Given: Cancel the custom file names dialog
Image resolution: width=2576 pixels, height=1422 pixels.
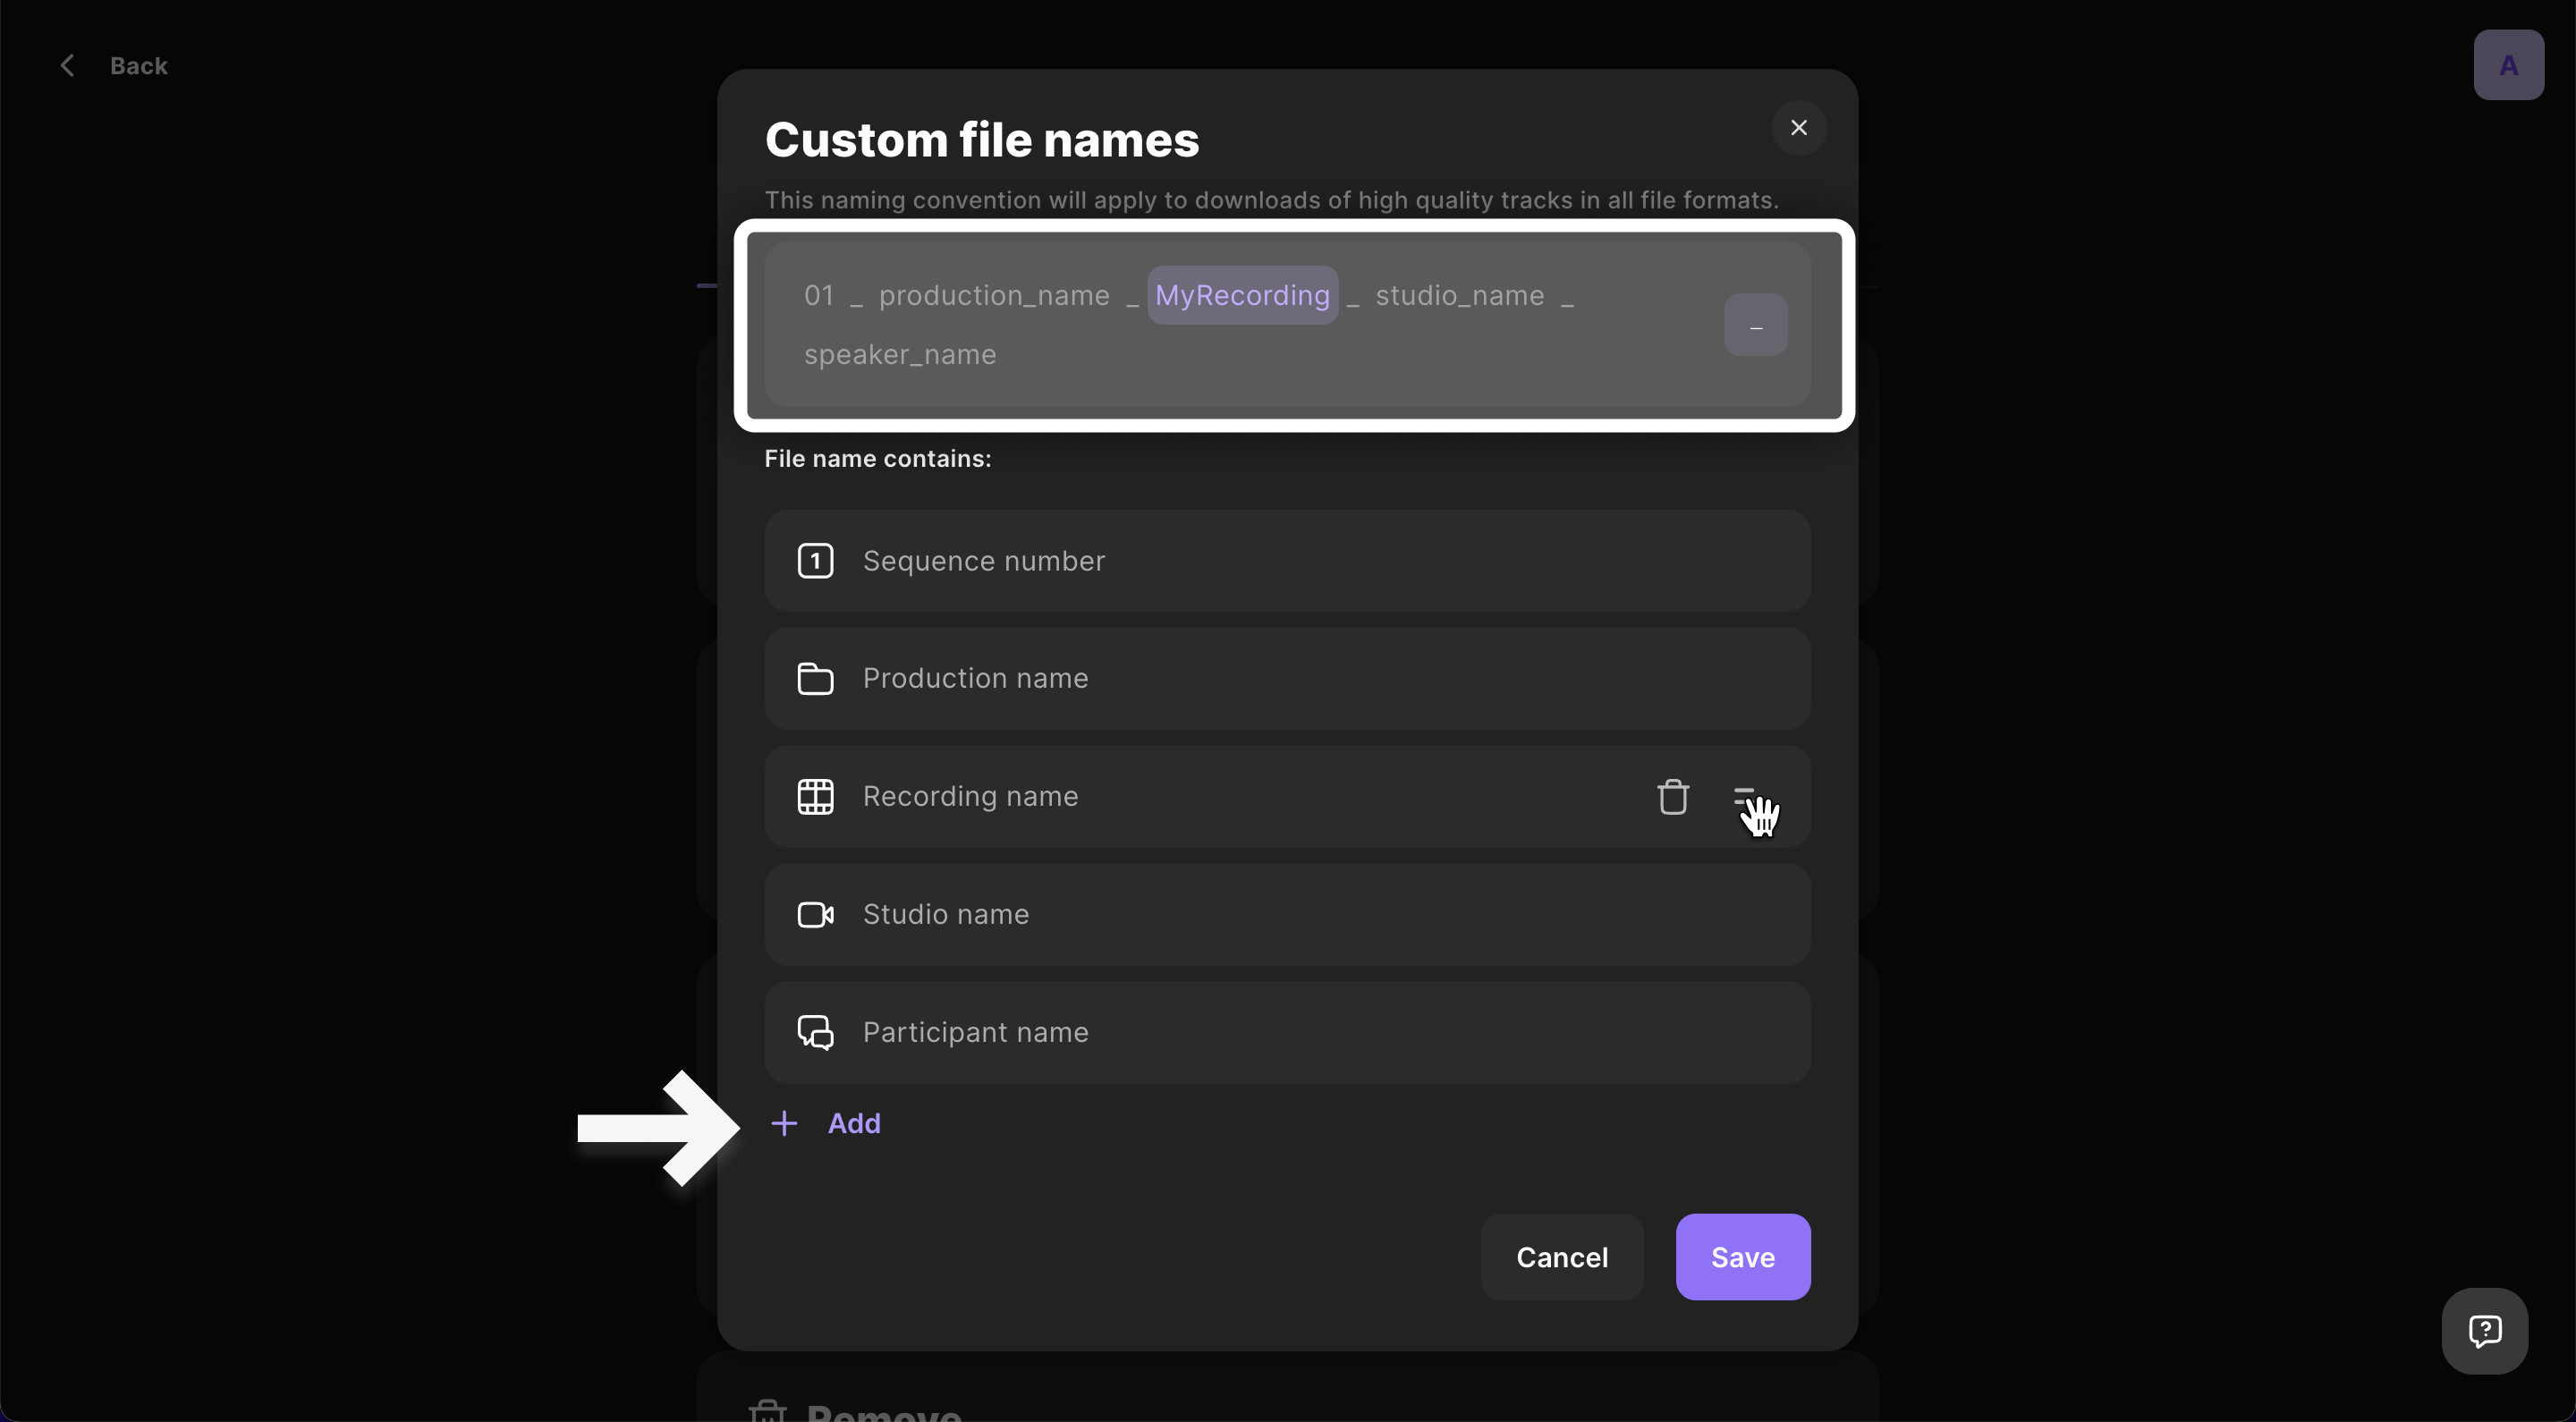Looking at the screenshot, I should (x=1562, y=1257).
